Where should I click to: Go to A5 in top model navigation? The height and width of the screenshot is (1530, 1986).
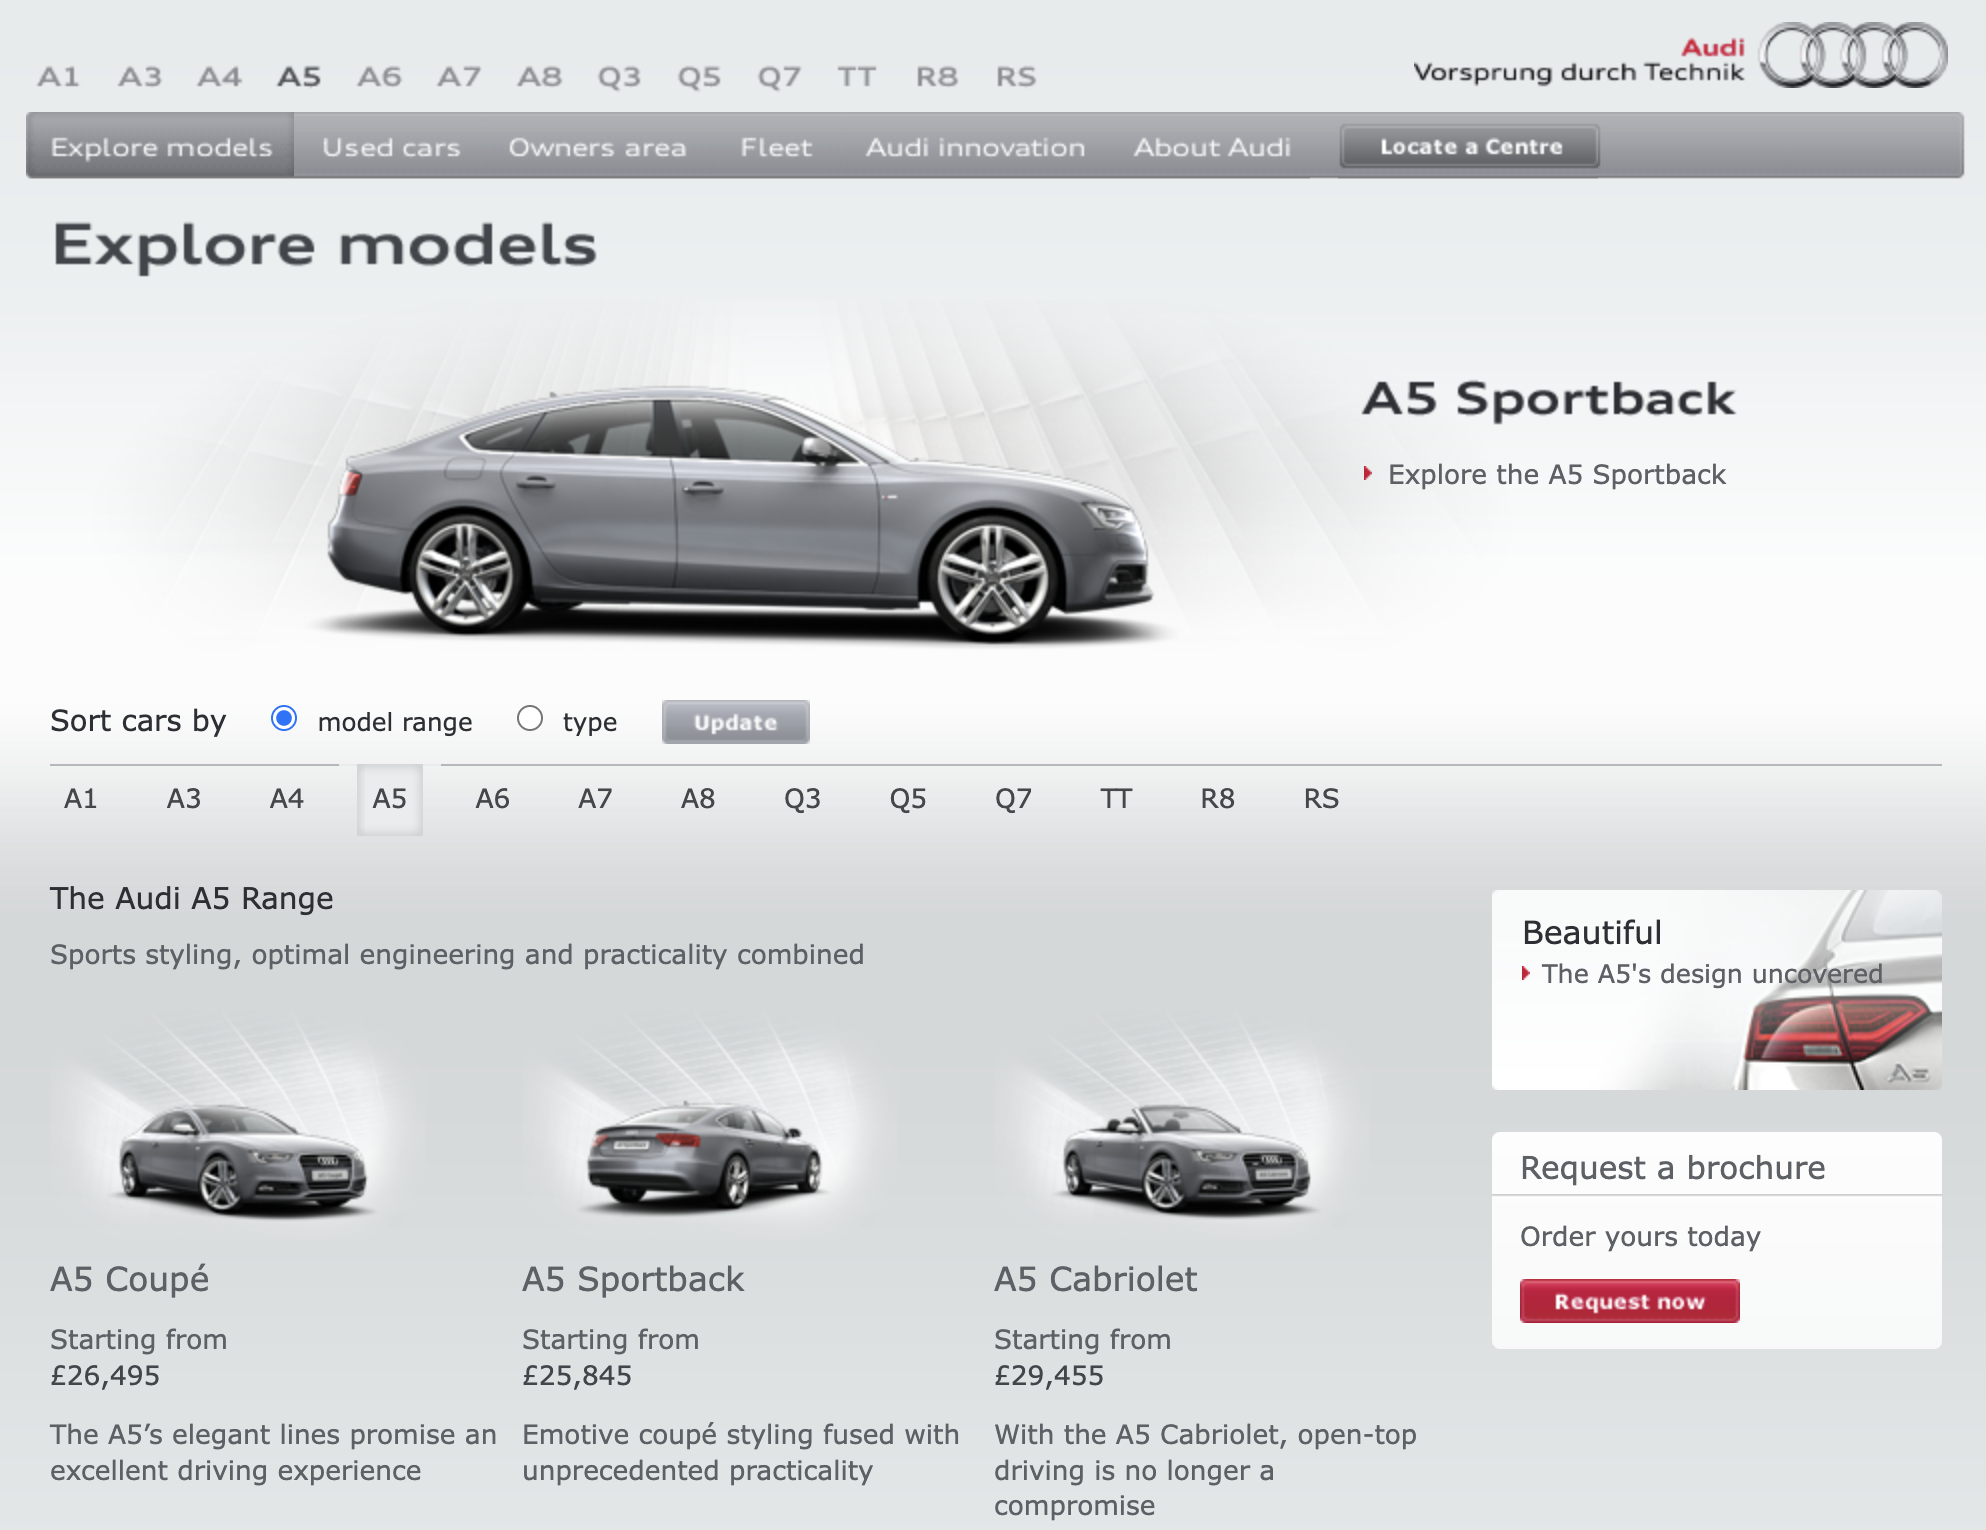click(x=299, y=76)
